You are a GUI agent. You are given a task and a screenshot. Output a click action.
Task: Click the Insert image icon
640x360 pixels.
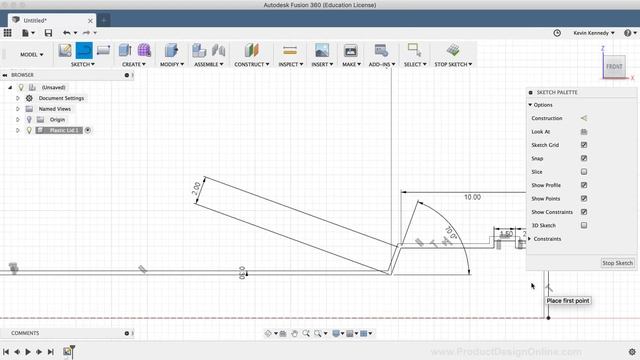point(322,50)
